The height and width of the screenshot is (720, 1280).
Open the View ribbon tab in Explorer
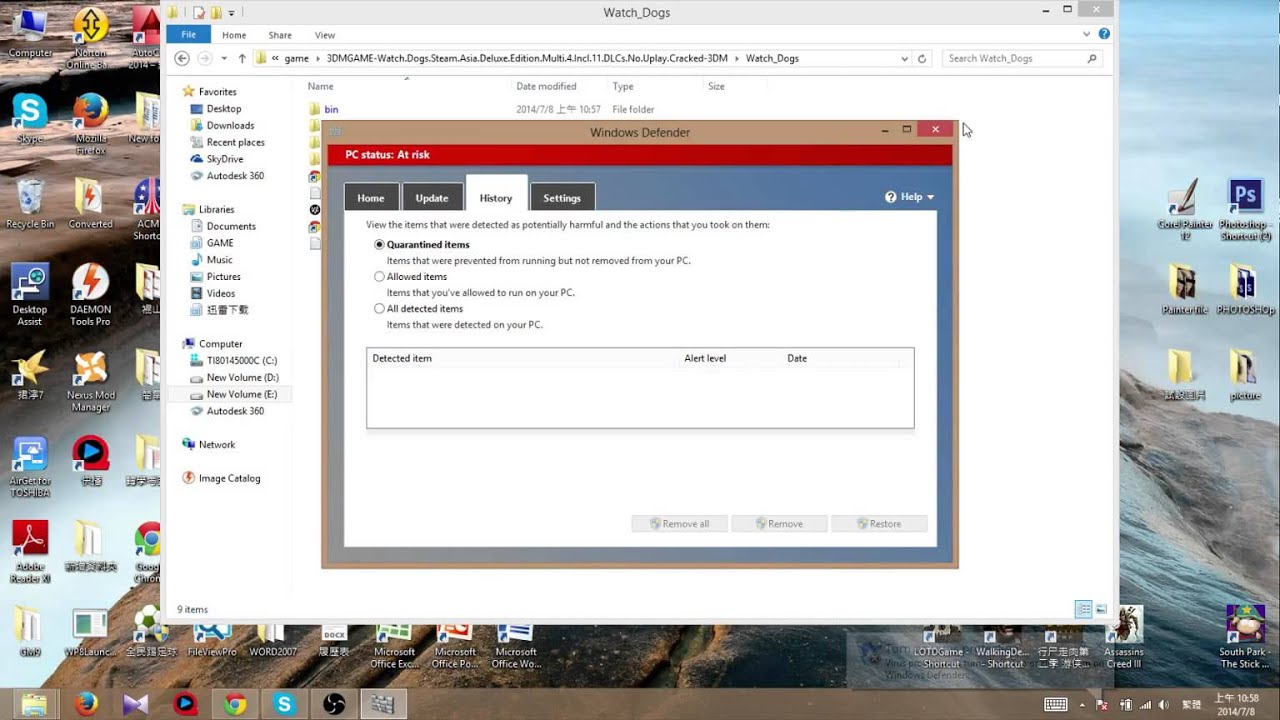pyautogui.click(x=325, y=35)
